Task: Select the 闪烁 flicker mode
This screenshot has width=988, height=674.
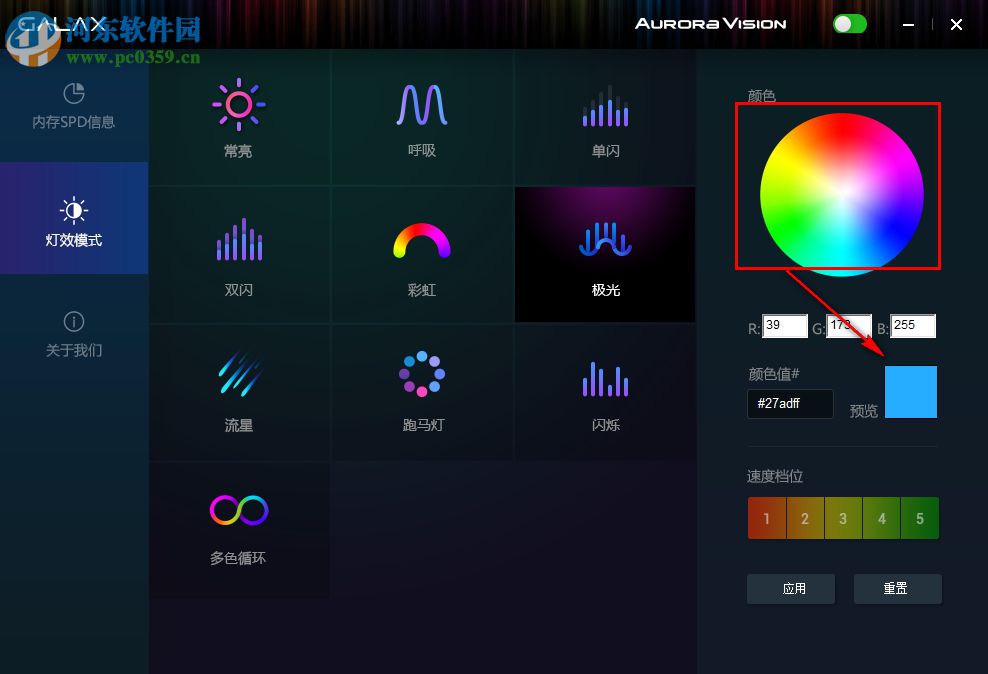Action: 605,392
